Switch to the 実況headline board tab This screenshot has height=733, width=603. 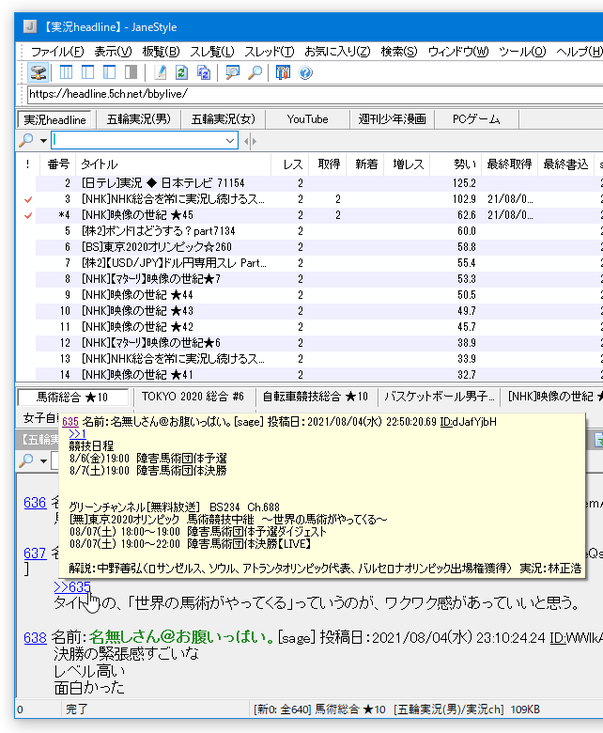[x=55, y=120]
